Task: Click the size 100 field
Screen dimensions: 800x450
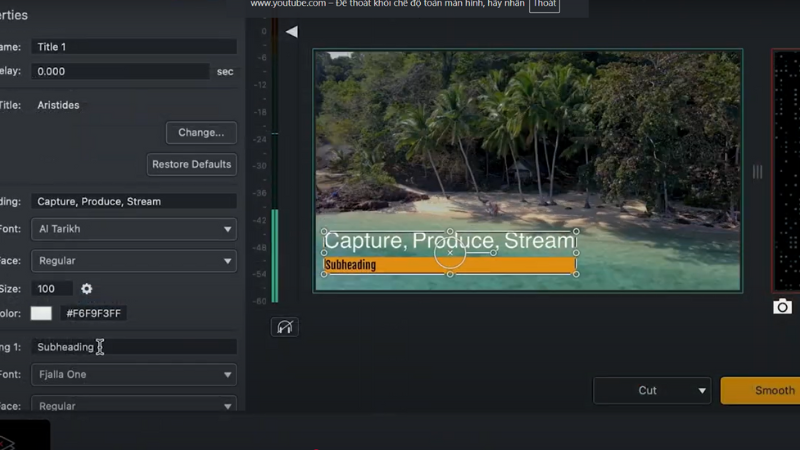Action: 52,289
